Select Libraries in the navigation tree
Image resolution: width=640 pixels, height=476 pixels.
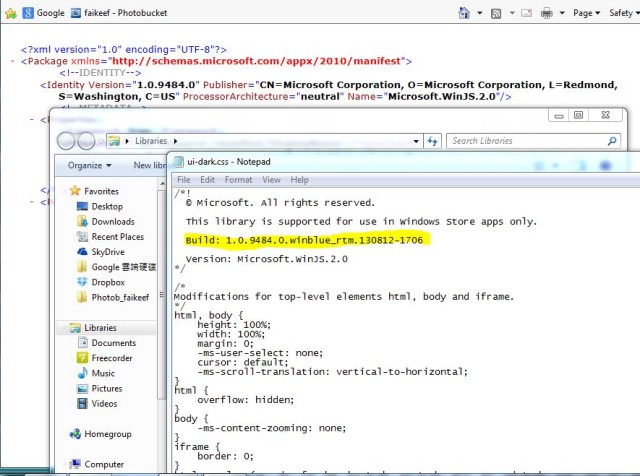tap(100, 328)
